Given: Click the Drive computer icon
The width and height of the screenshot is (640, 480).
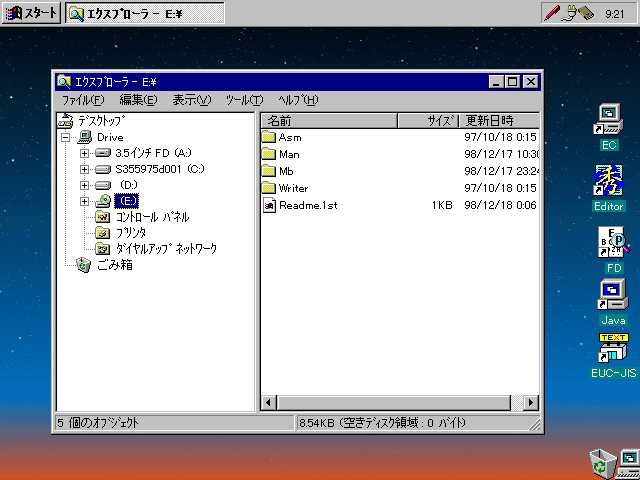Looking at the screenshot, I should point(84,137).
